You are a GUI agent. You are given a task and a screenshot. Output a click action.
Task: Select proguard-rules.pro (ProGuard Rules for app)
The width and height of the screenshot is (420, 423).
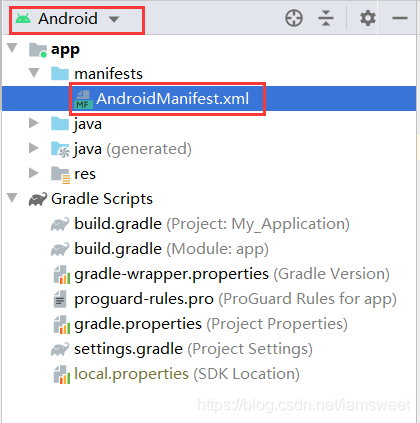click(235, 299)
